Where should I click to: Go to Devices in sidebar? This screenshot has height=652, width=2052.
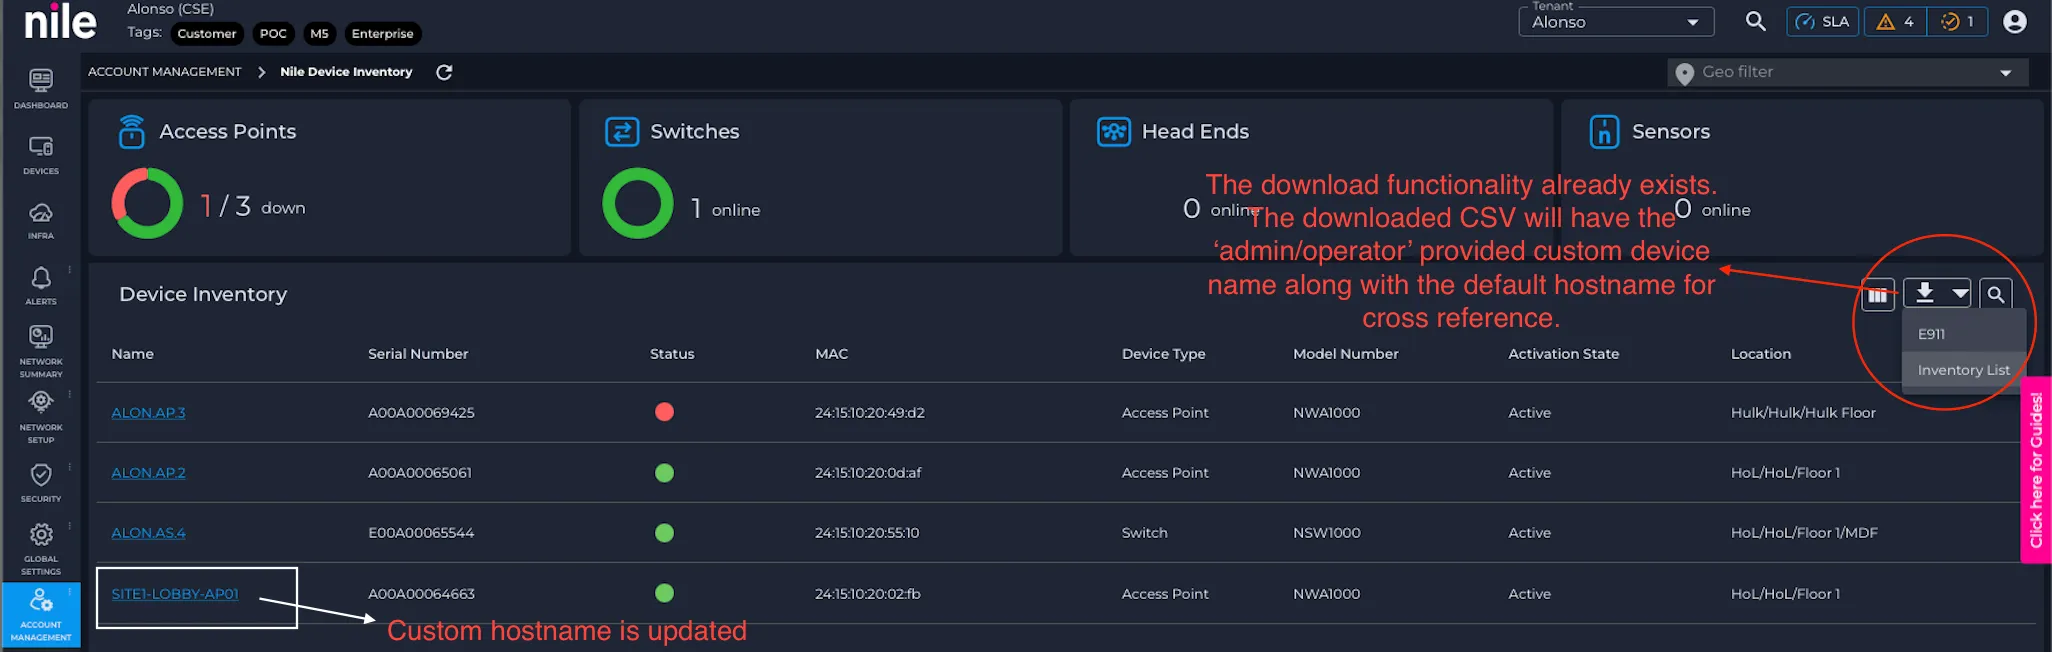(x=41, y=154)
